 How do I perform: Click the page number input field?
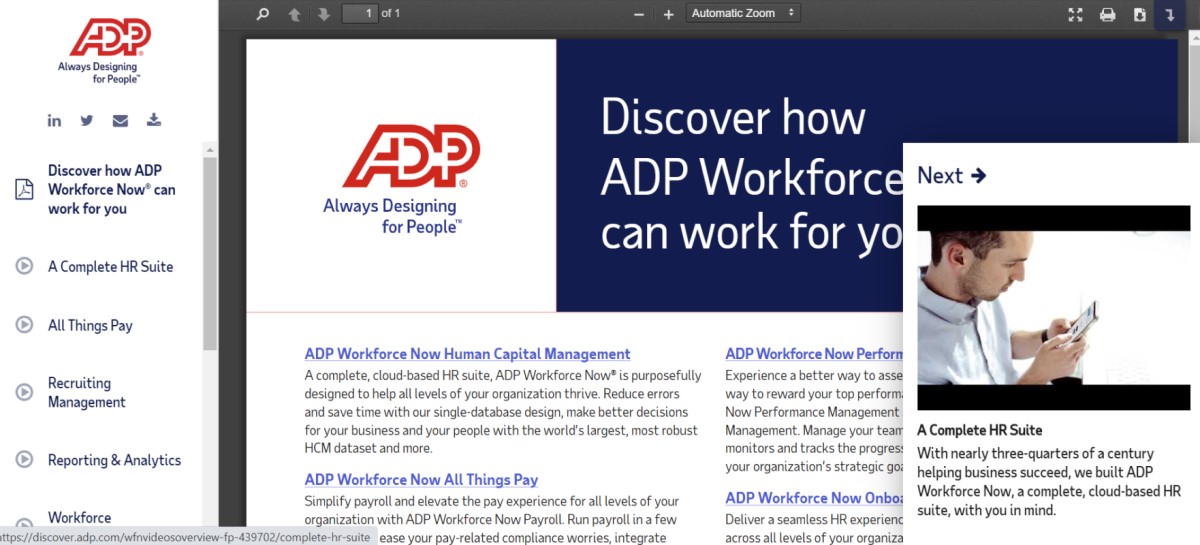pos(359,13)
